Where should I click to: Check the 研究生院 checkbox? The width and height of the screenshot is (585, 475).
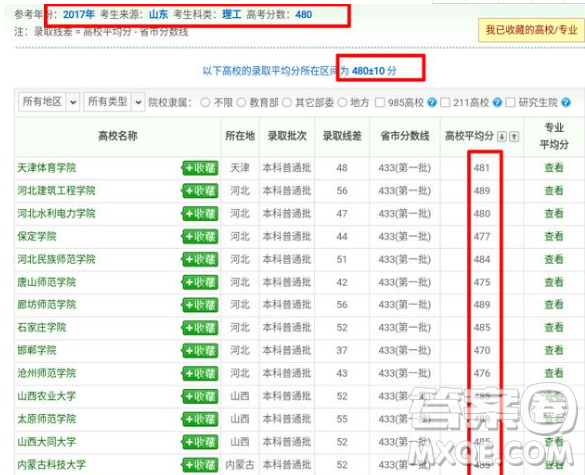coord(510,102)
